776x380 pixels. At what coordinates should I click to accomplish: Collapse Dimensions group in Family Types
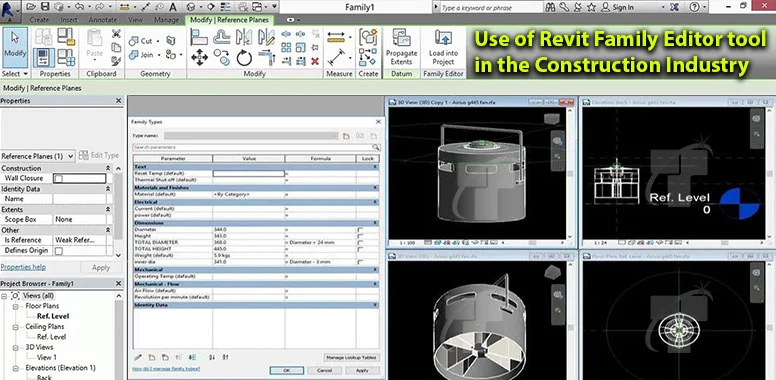pyautogui.click(x=375, y=223)
